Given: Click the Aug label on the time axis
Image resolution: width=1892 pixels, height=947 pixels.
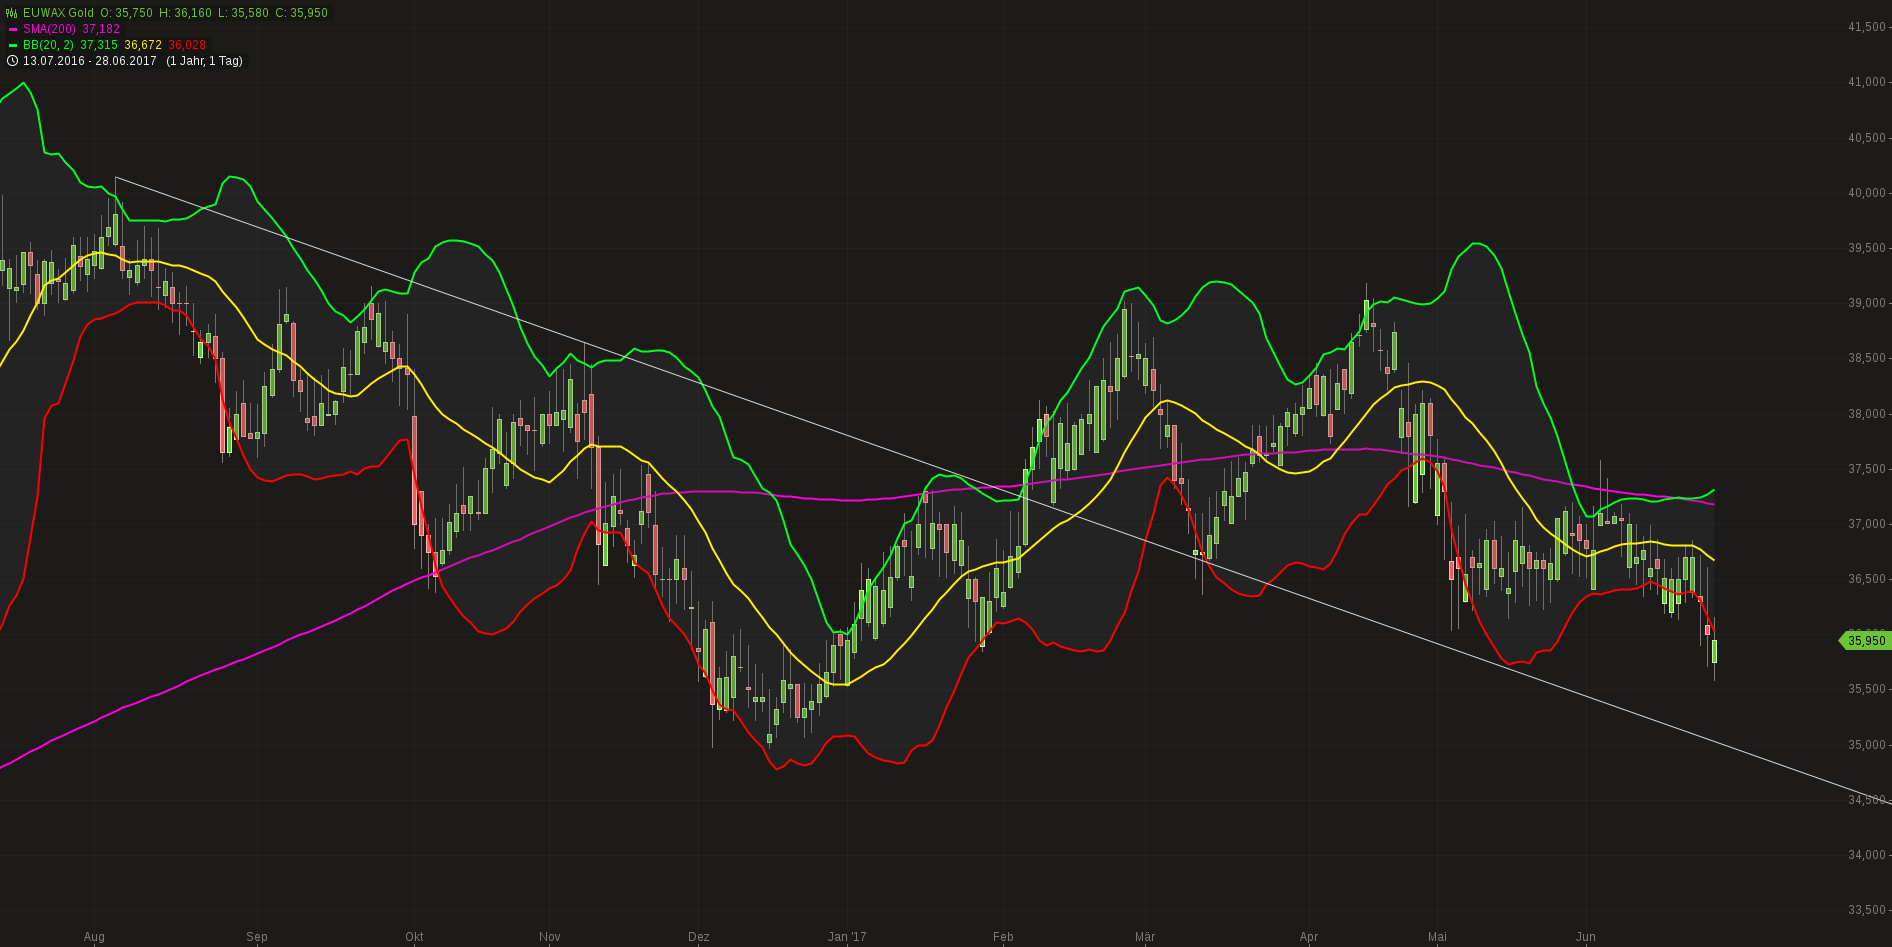Looking at the screenshot, I should coord(95,936).
